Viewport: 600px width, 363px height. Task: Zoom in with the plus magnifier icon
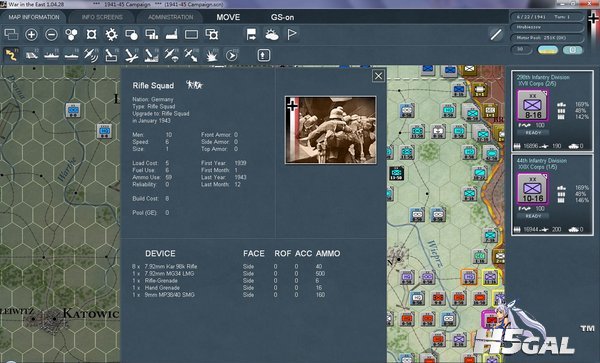point(31,35)
